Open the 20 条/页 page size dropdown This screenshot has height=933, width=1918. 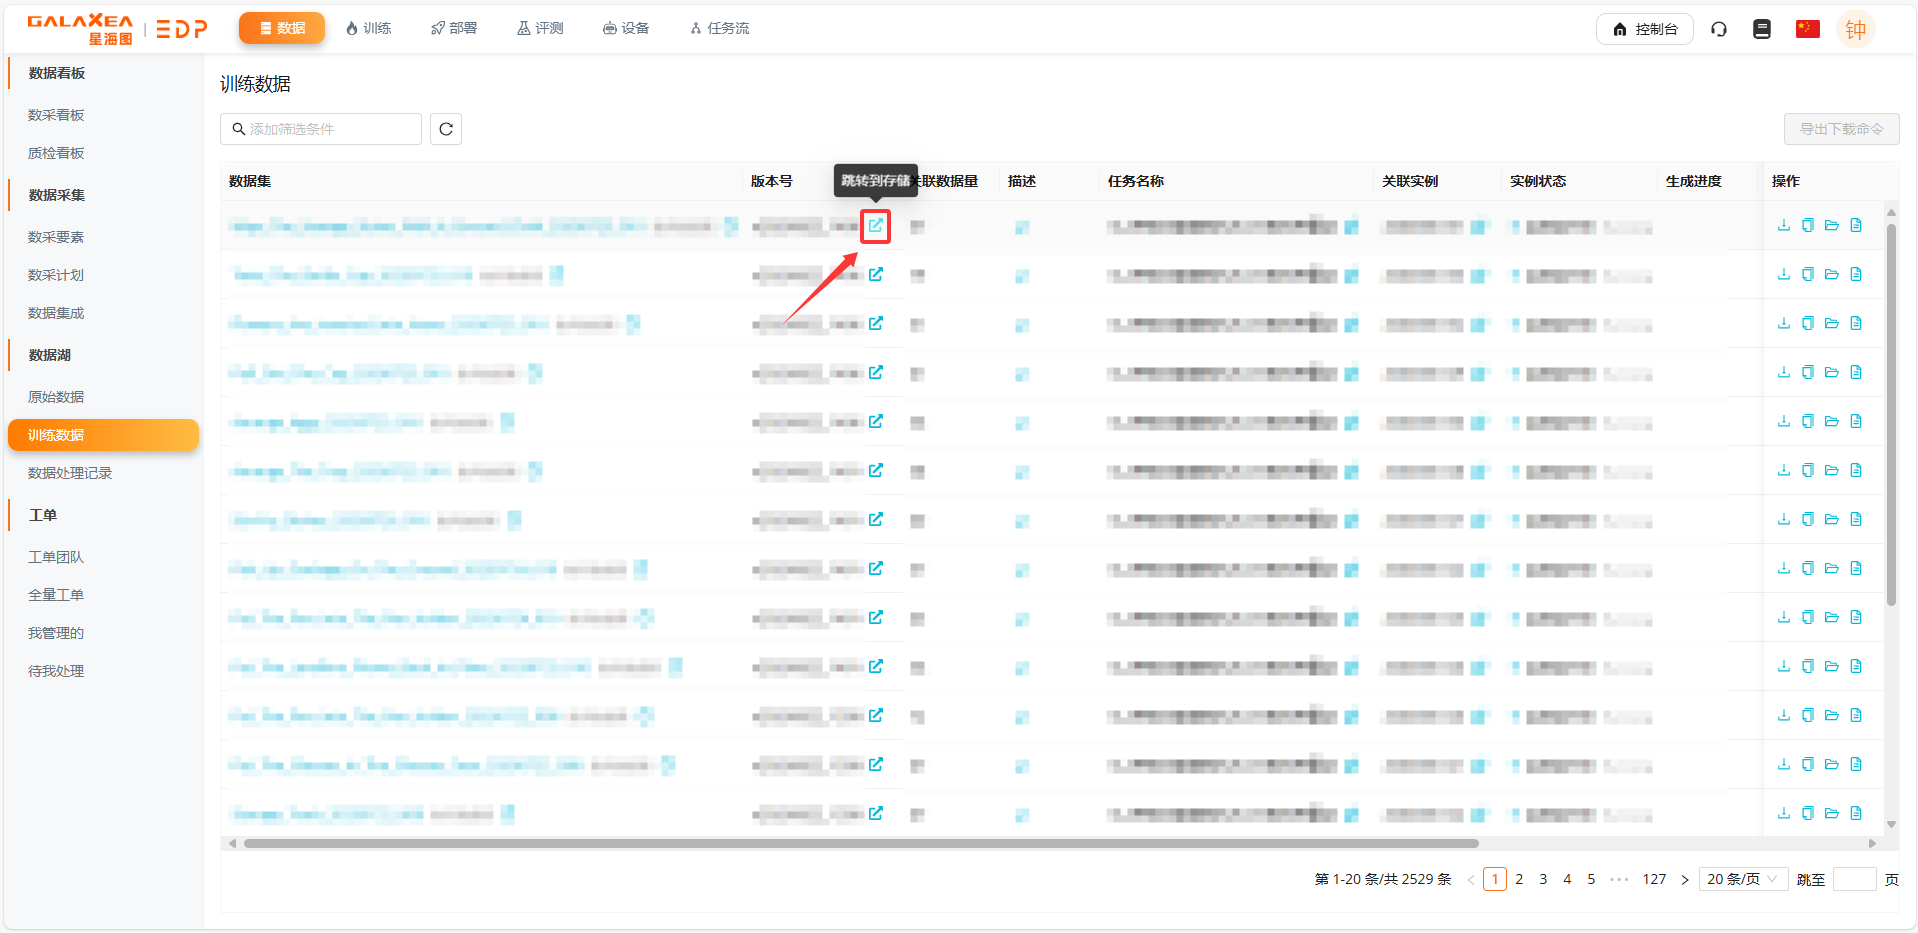pos(1742,879)
